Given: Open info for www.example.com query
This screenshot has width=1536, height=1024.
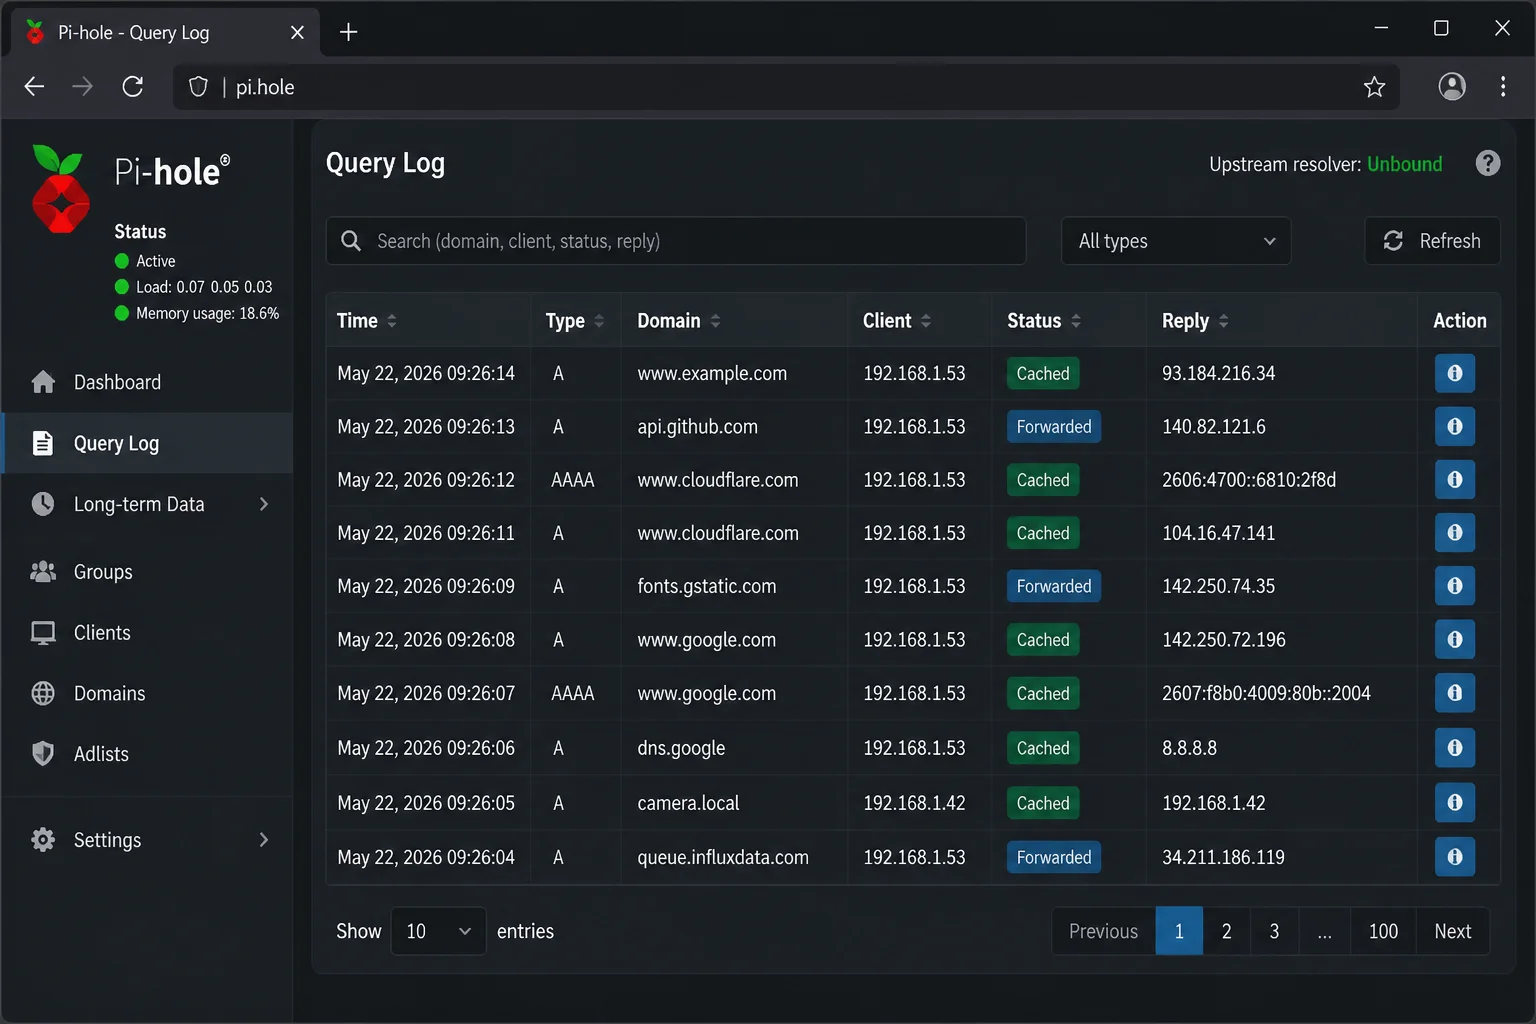Looking at the screenshot, I should coord(1454,373).
